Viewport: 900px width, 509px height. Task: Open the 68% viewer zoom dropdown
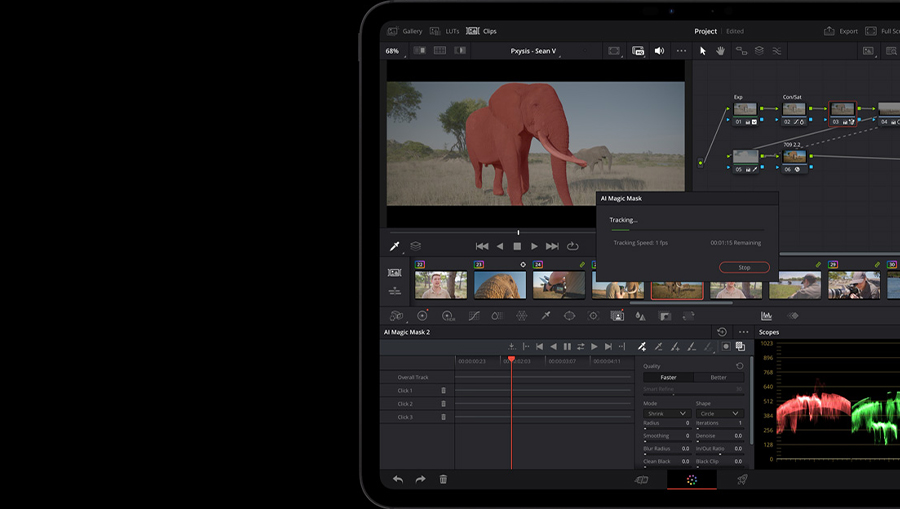(x=392, y=51)
